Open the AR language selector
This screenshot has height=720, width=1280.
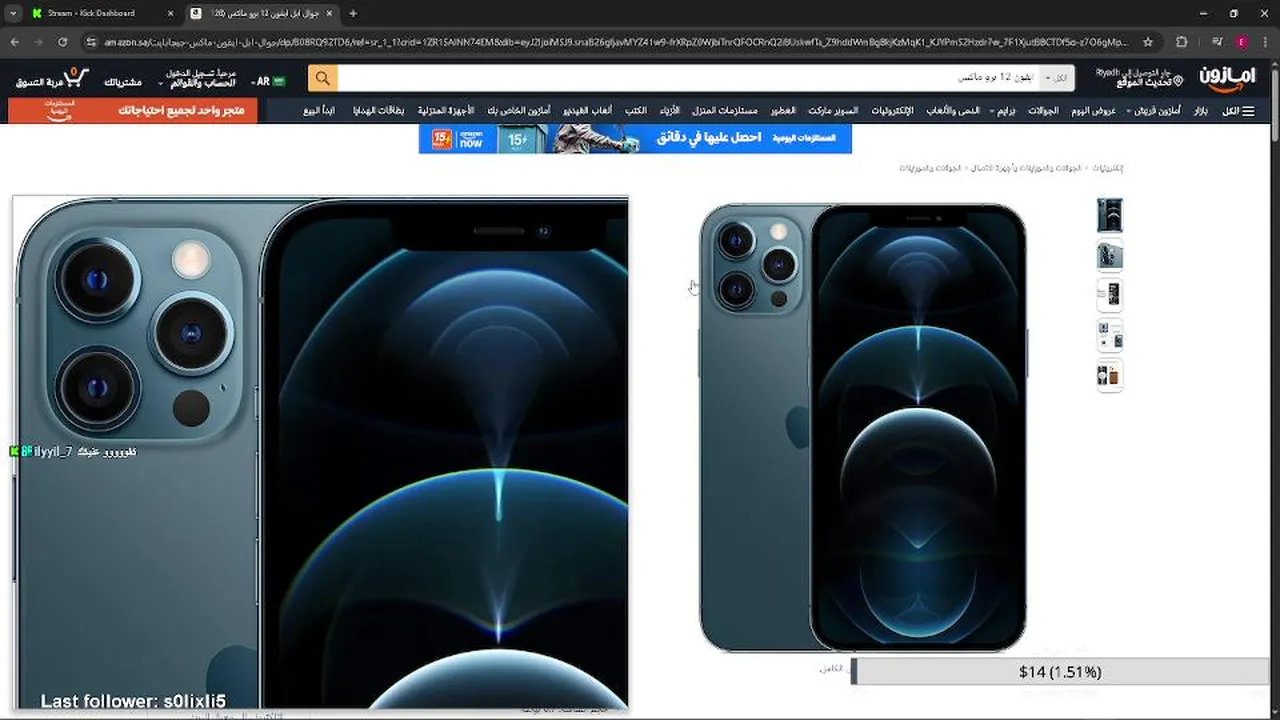click(268, 81)
